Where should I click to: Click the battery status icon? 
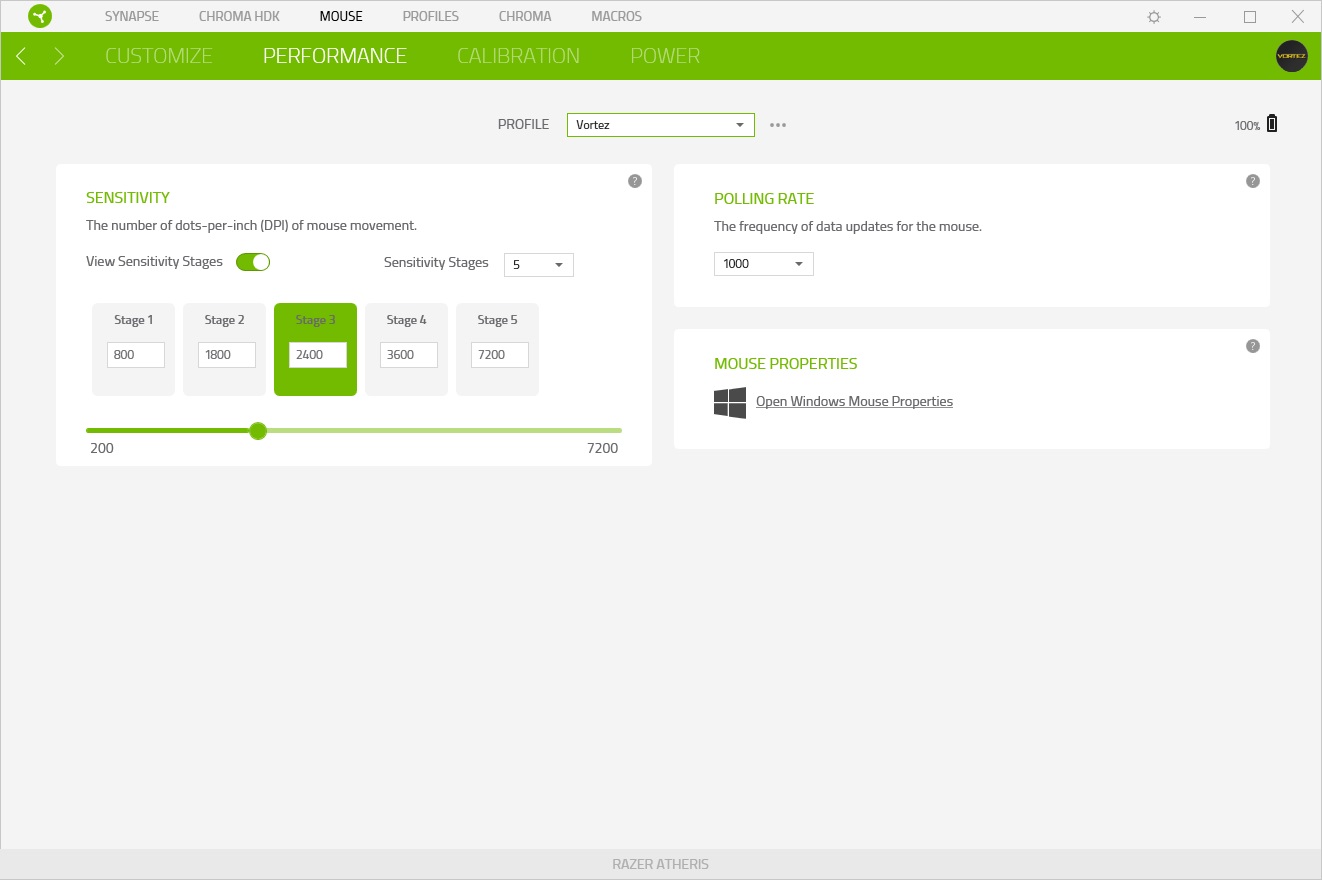1272,124
